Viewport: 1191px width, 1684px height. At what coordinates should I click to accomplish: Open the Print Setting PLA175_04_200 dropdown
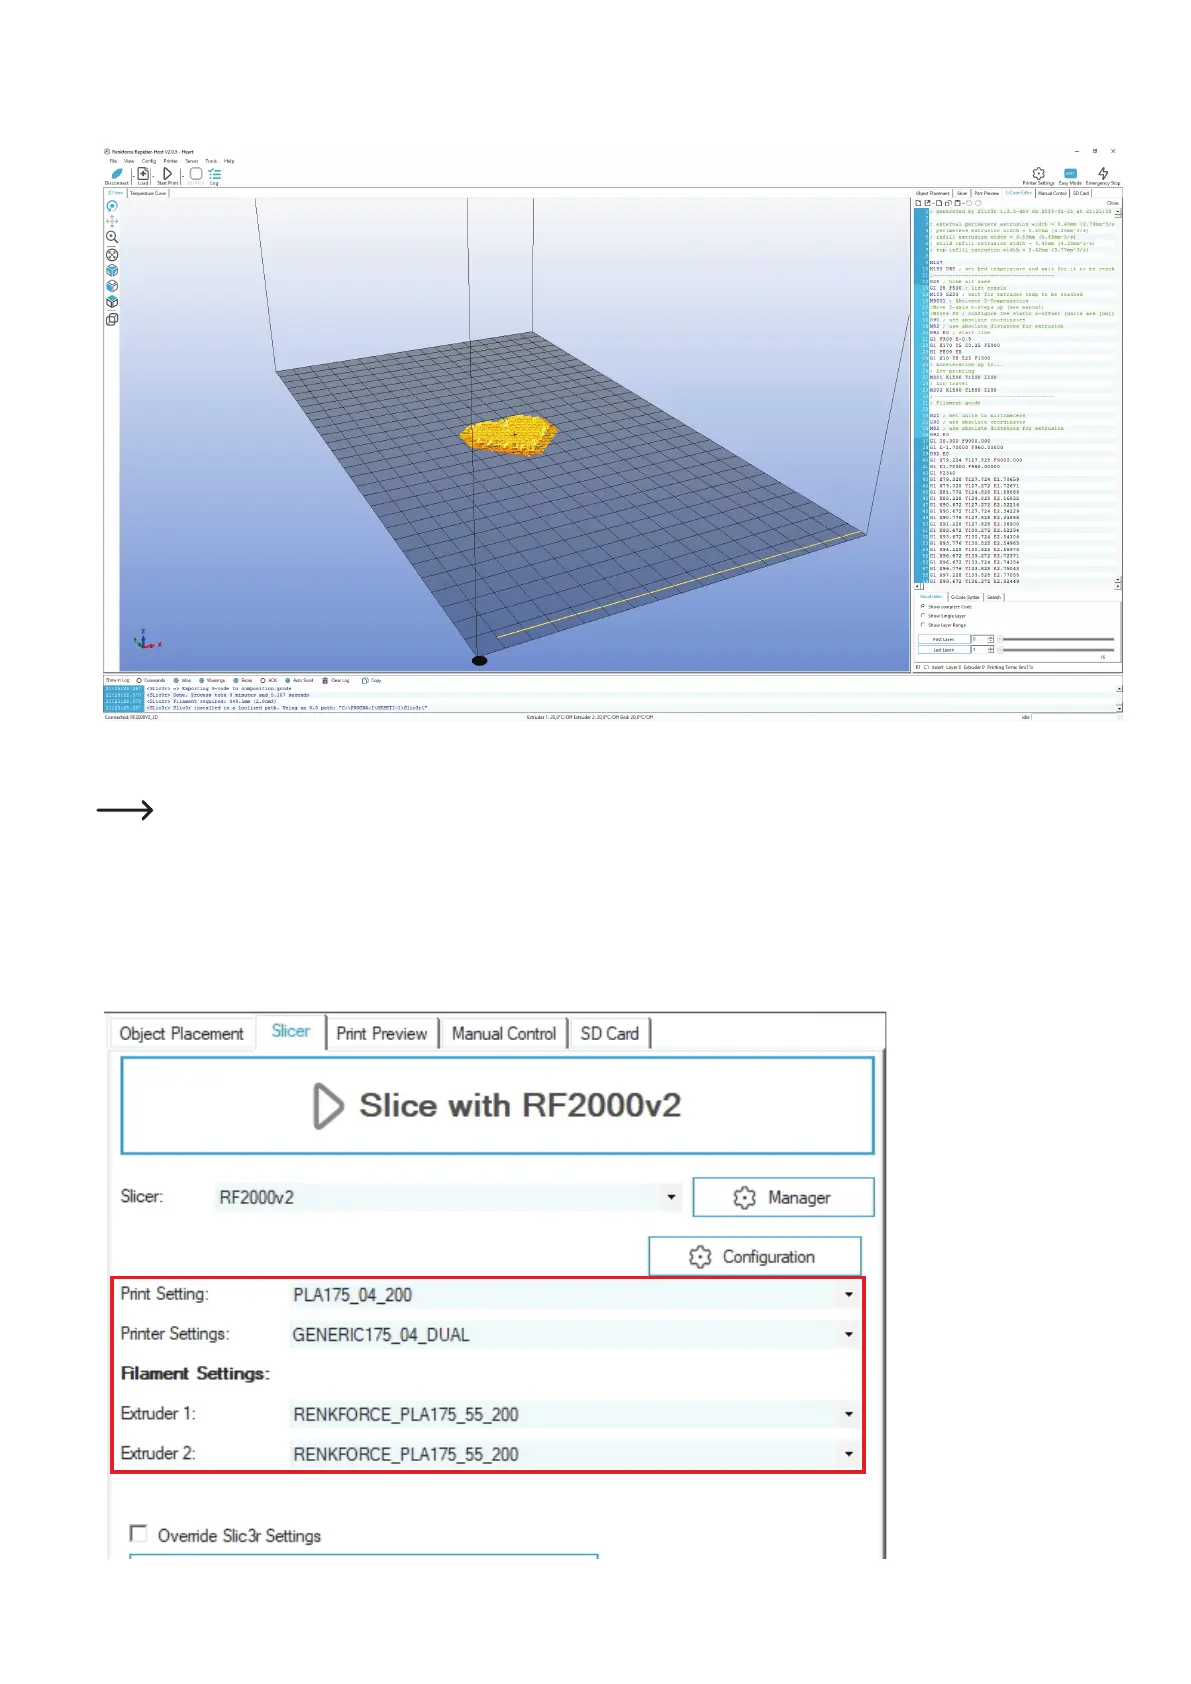849,1295
